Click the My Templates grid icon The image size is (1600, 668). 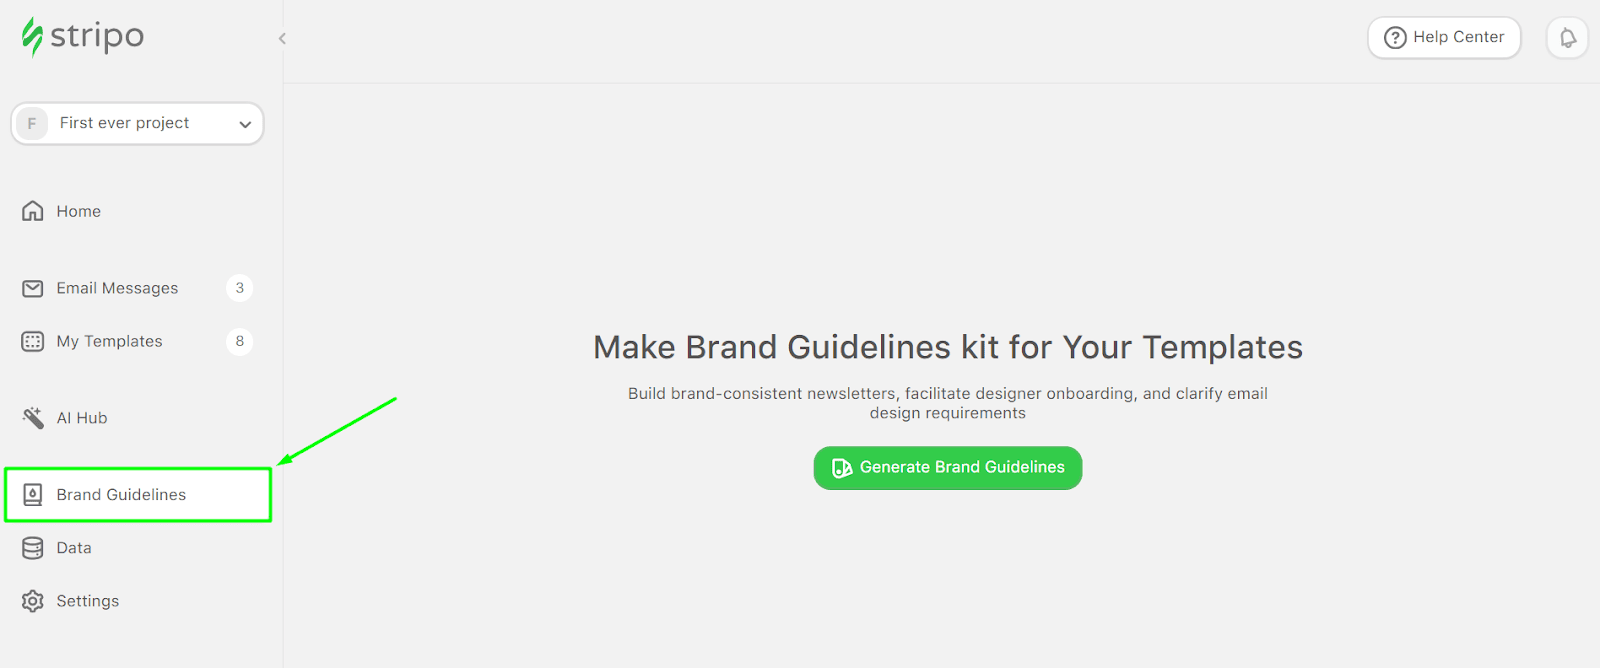coord(32,341)
